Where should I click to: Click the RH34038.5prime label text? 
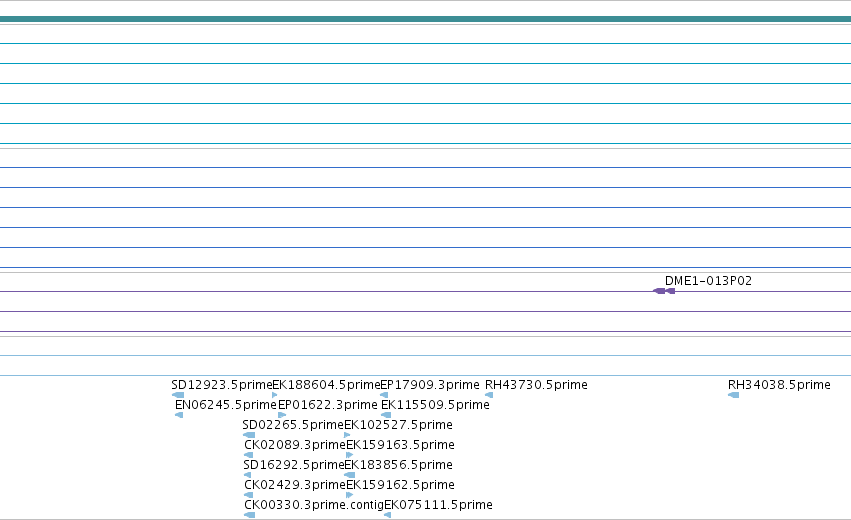tap(779, 385)
